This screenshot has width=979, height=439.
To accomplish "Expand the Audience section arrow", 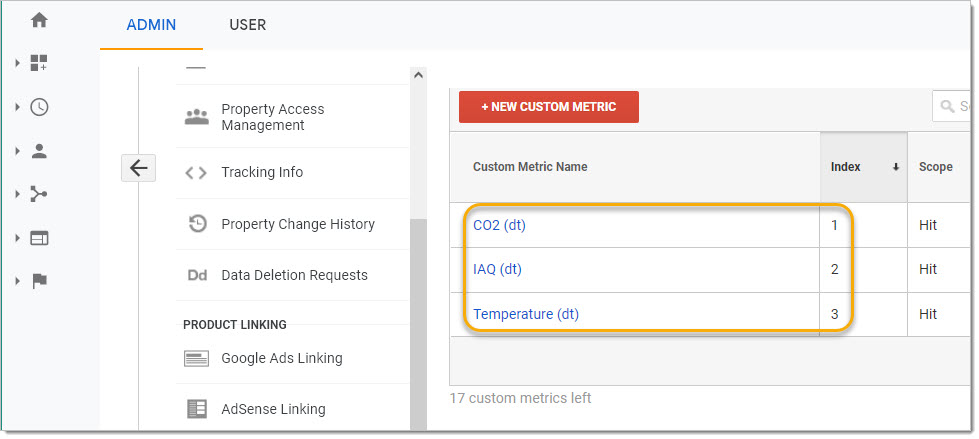I will click(x=17, y=151).
